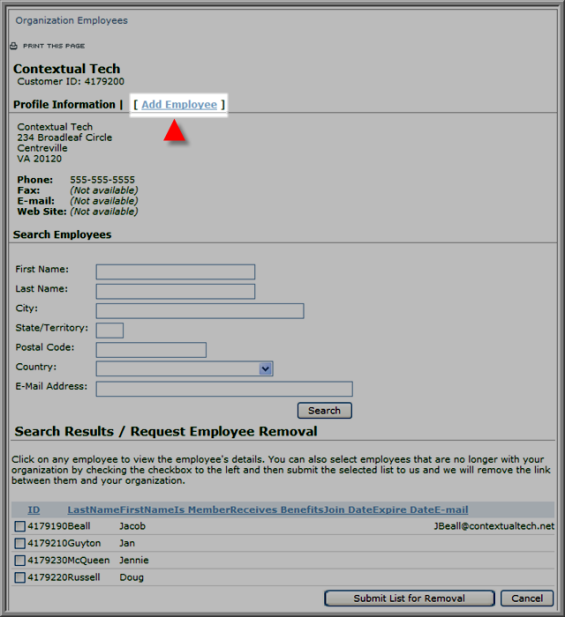The image size is (565, 617).
Task: Click into the Last Name field
Action: [175, 292]
